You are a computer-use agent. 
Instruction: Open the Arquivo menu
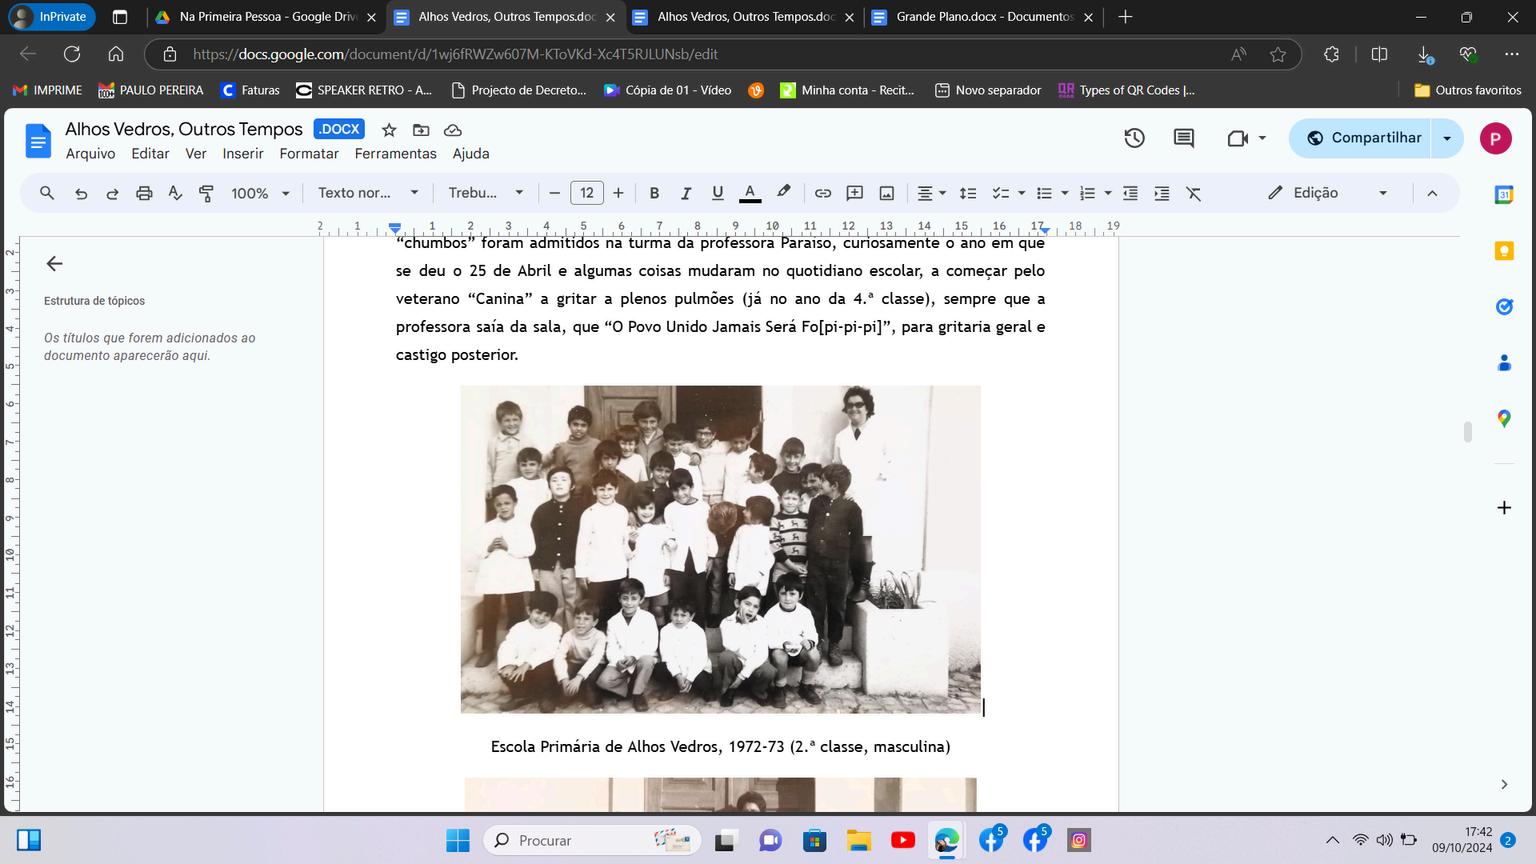pyautogui.click(x=90, y=154)
